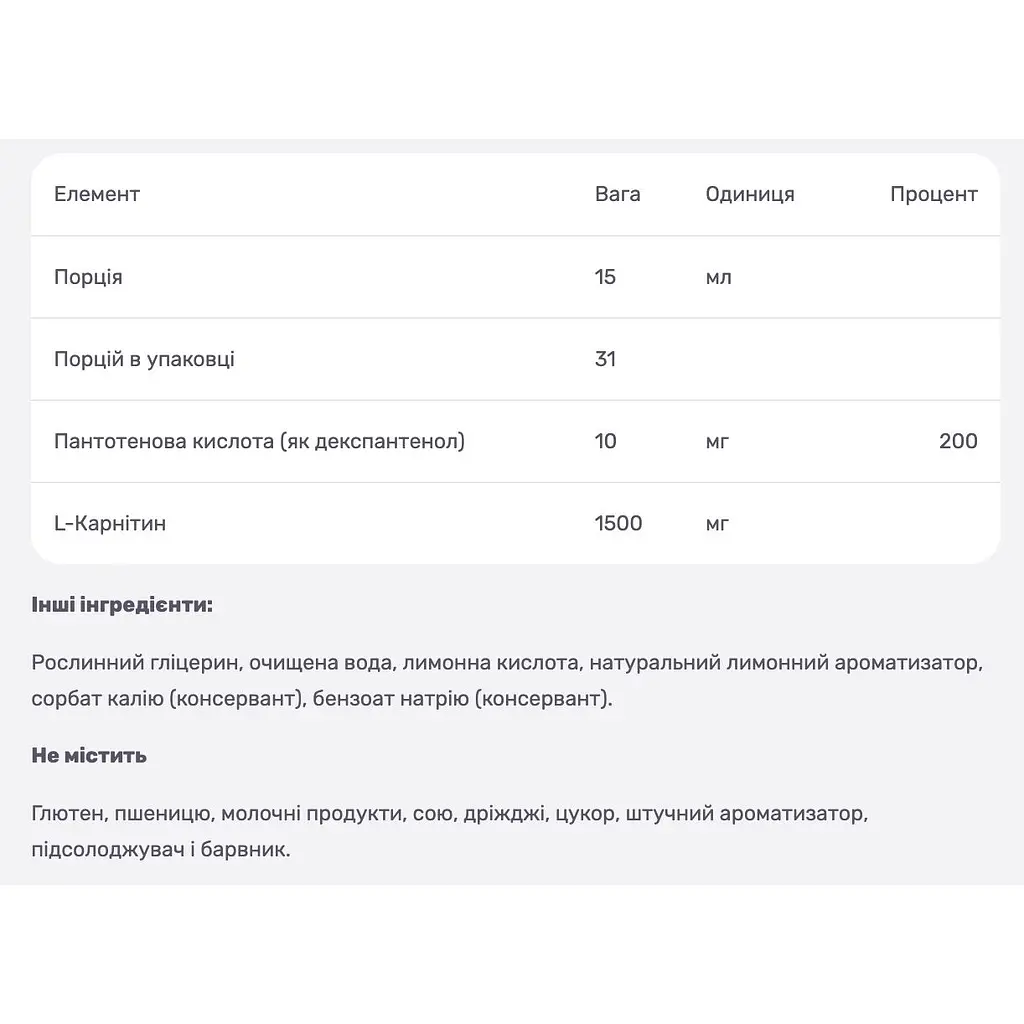Click the 10 weight value for pantothenic acid

[x=605, y=441]
